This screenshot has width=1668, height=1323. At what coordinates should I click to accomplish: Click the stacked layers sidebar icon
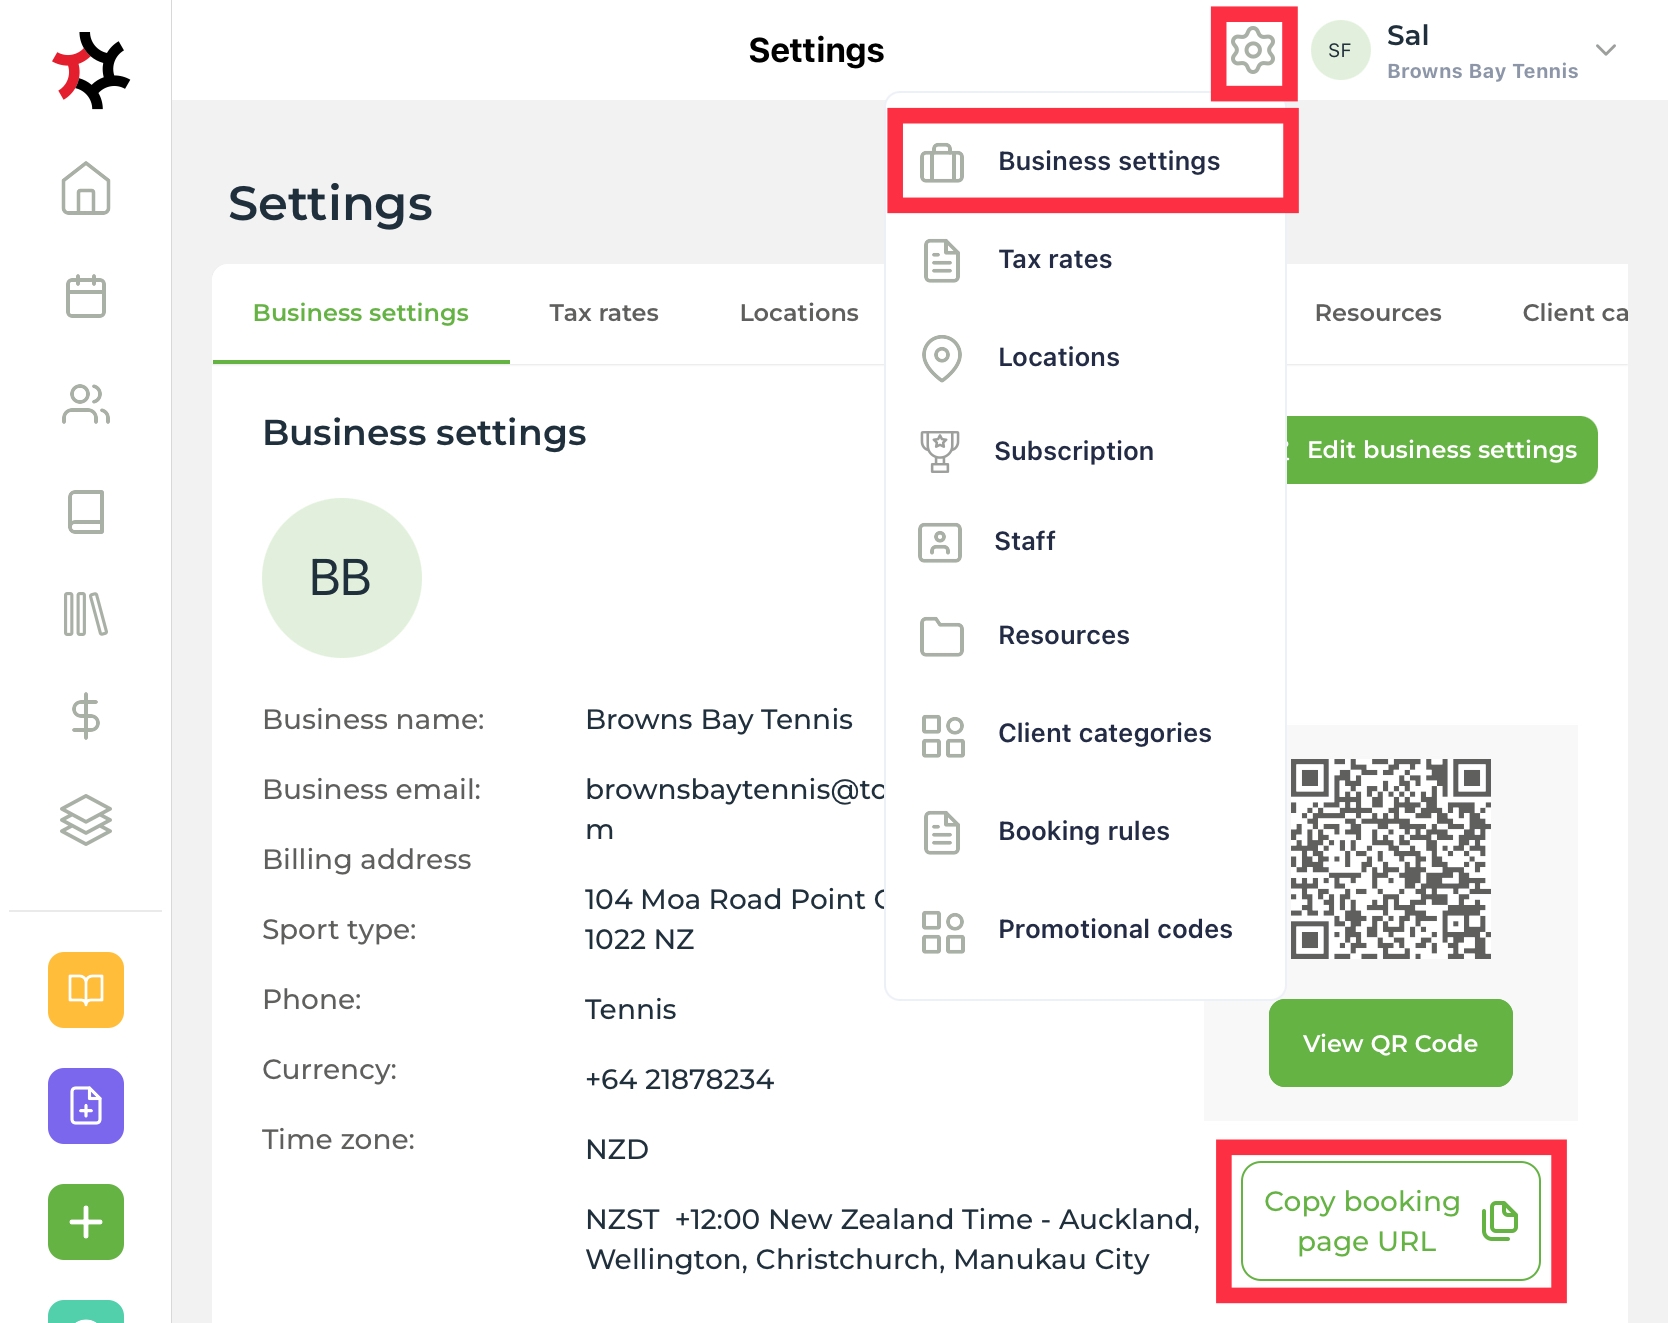click(x=86, y=820)
